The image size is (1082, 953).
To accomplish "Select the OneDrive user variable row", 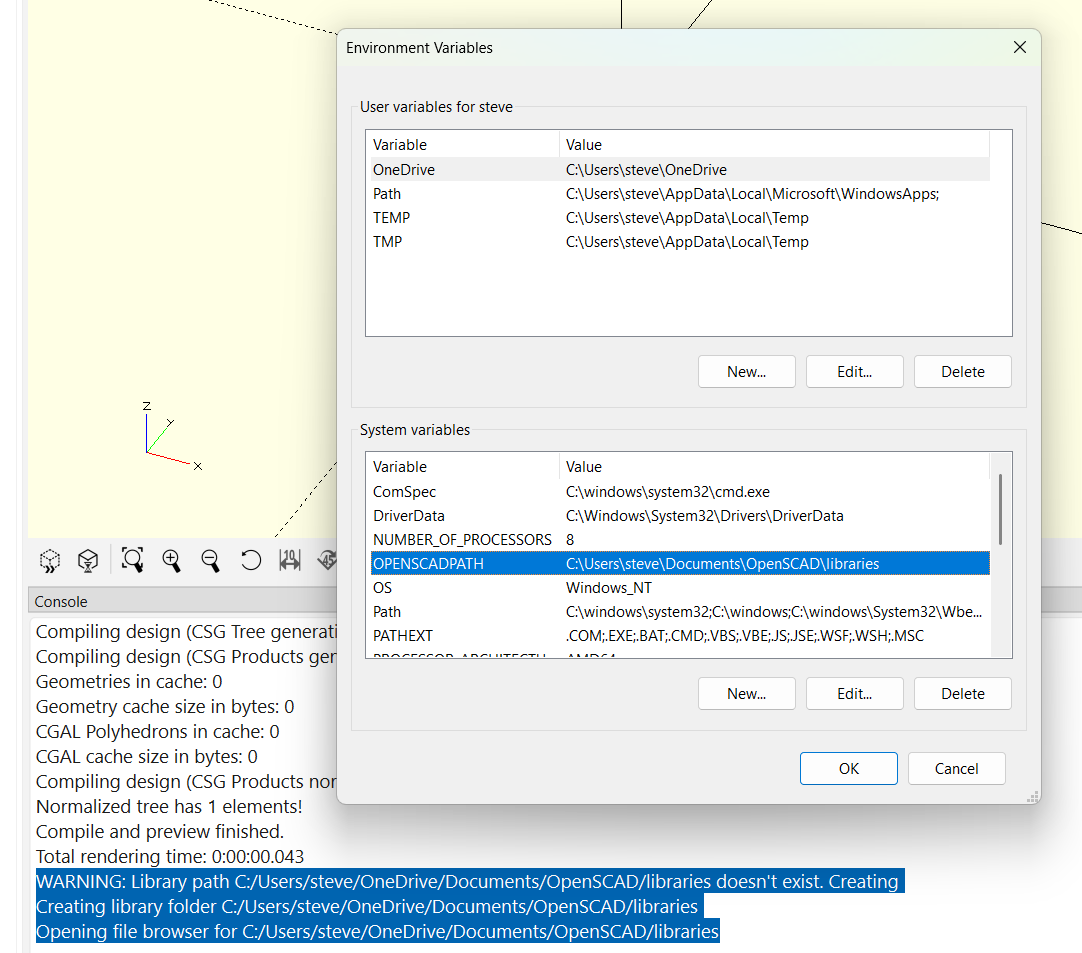I will (x=680, y=170).
